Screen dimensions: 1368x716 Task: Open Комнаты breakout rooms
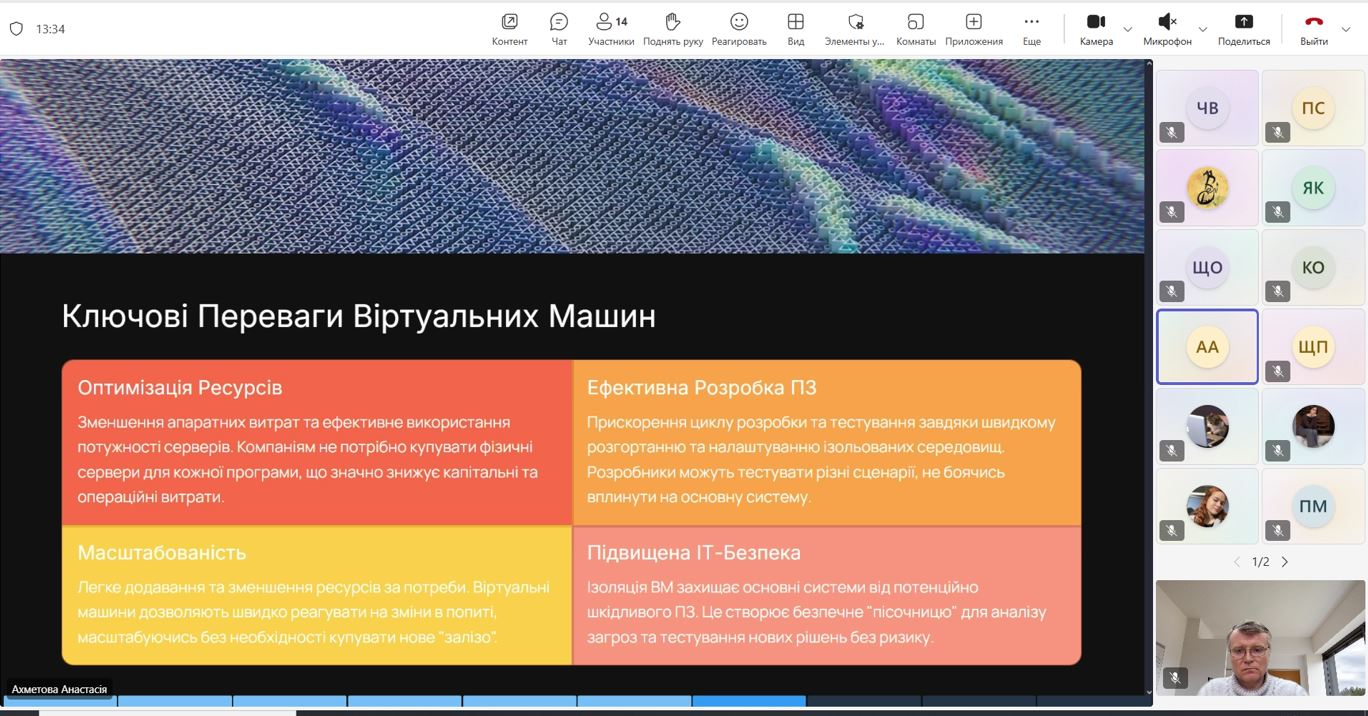[915, 28]
